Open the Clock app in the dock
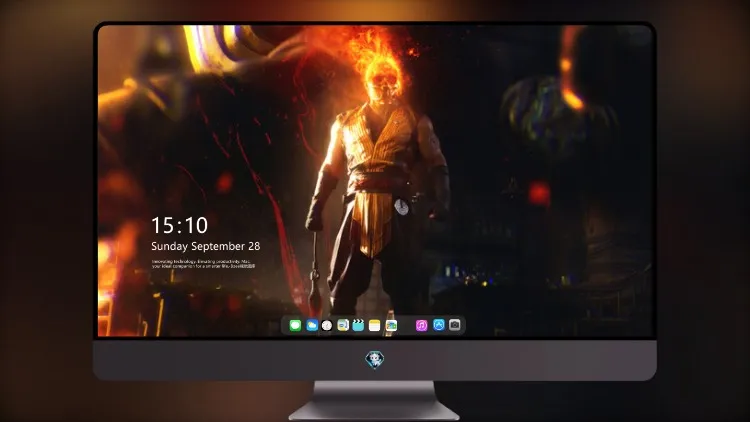The width and height of the screenshot is (750, 422). tap(327, 325)
